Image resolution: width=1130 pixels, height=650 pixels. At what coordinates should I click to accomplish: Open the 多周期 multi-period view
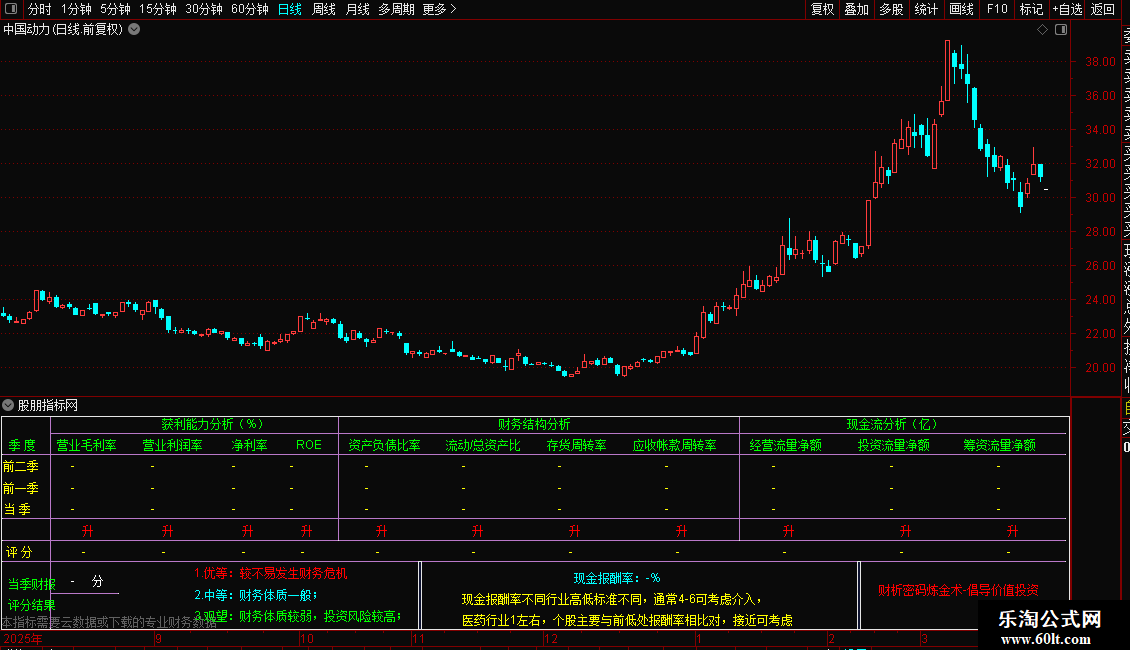pyautogui.click(x=396, y=9)
